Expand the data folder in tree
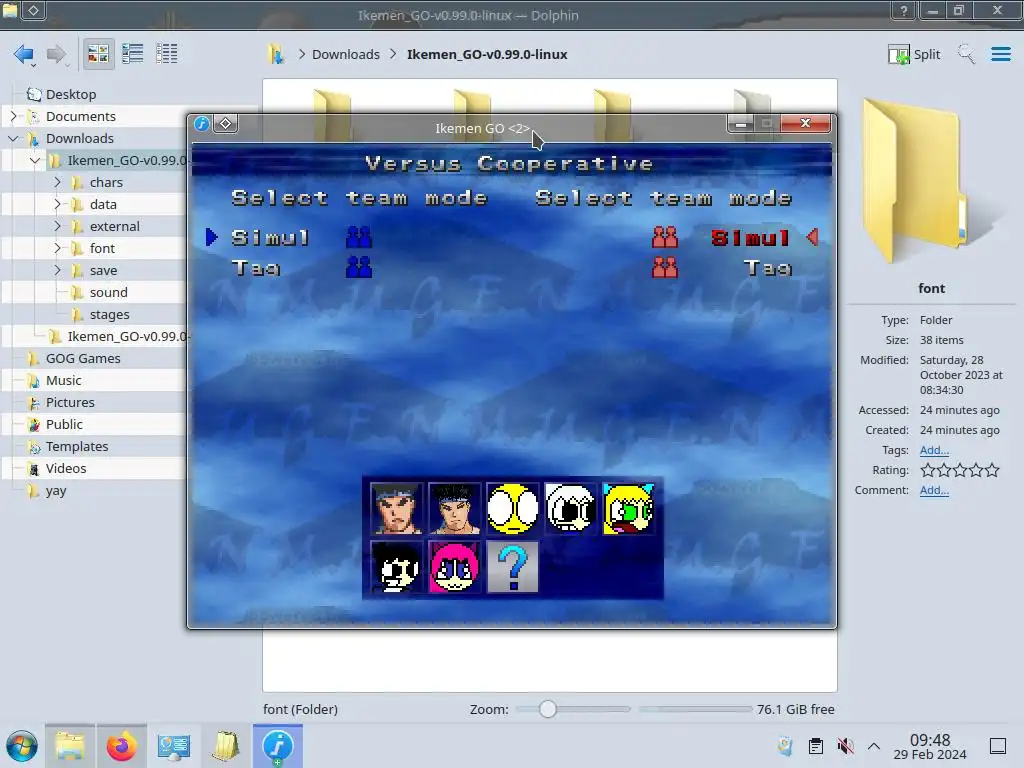The image size is (1024, 768). click(57, 204)
